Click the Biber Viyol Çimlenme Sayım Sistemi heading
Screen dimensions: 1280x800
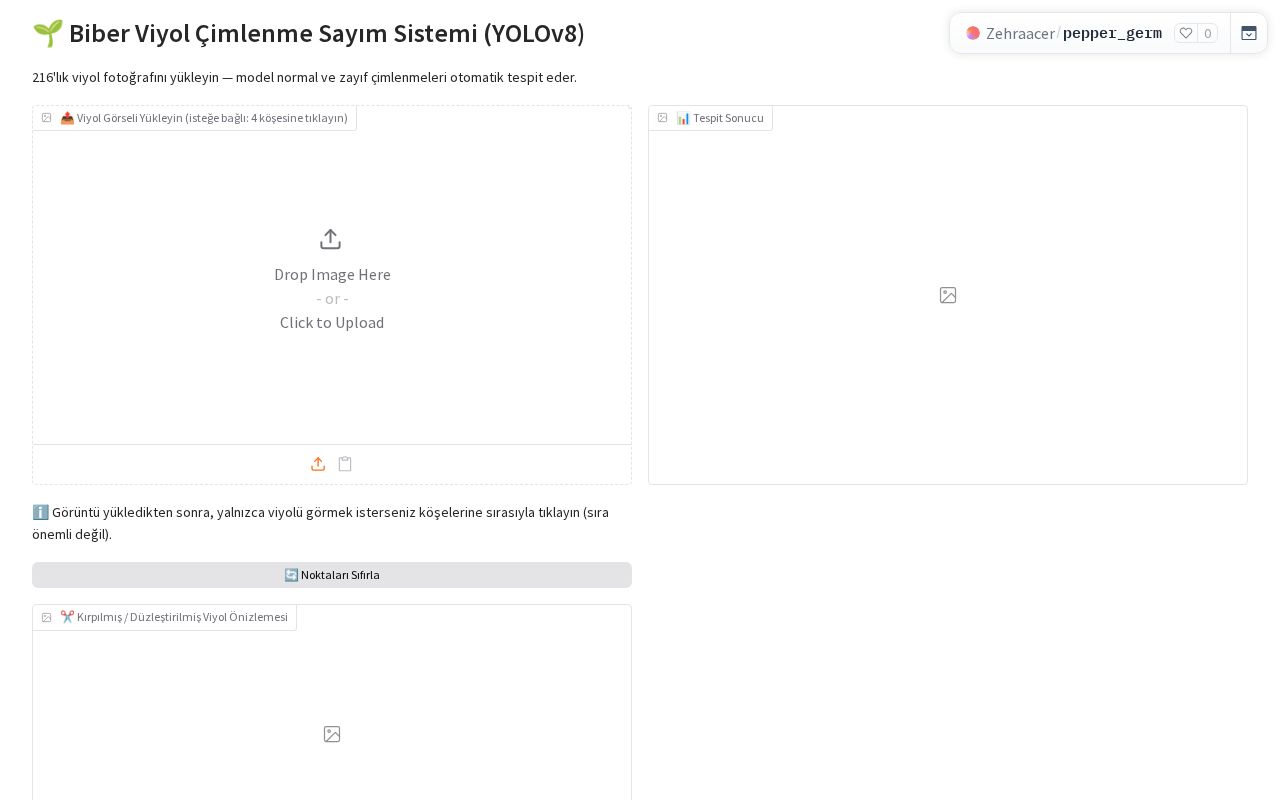point(308,33)
